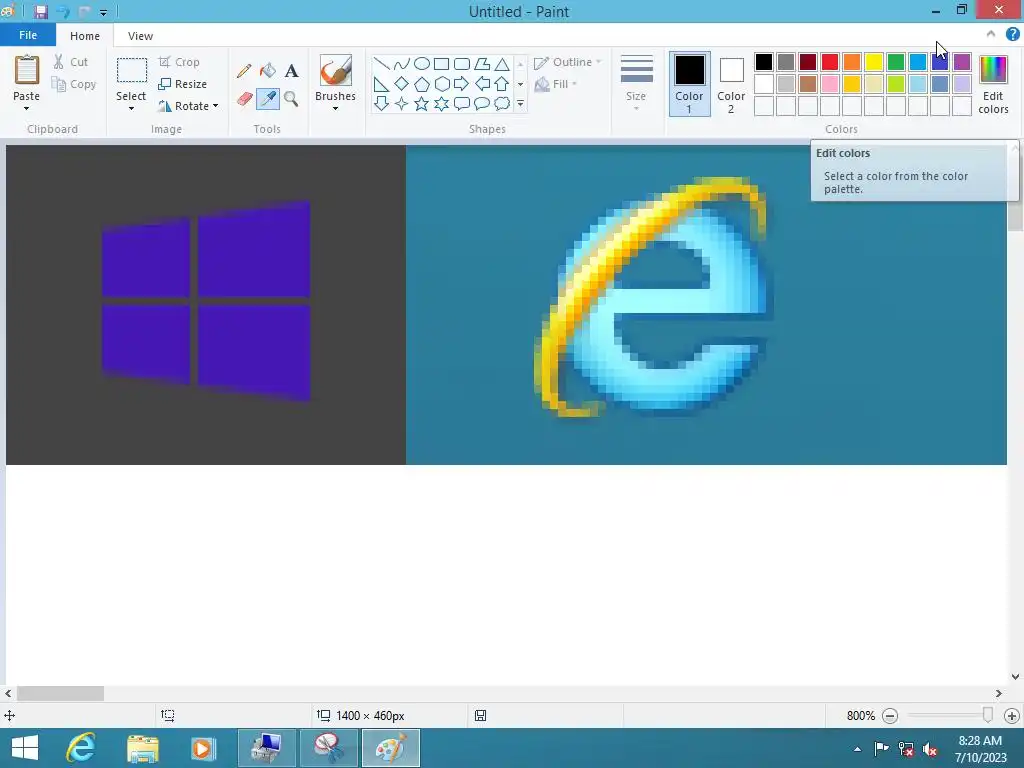
Task: Activate Color 1 foreground selector
Action: pyautogui.click(x=690, y=84)
